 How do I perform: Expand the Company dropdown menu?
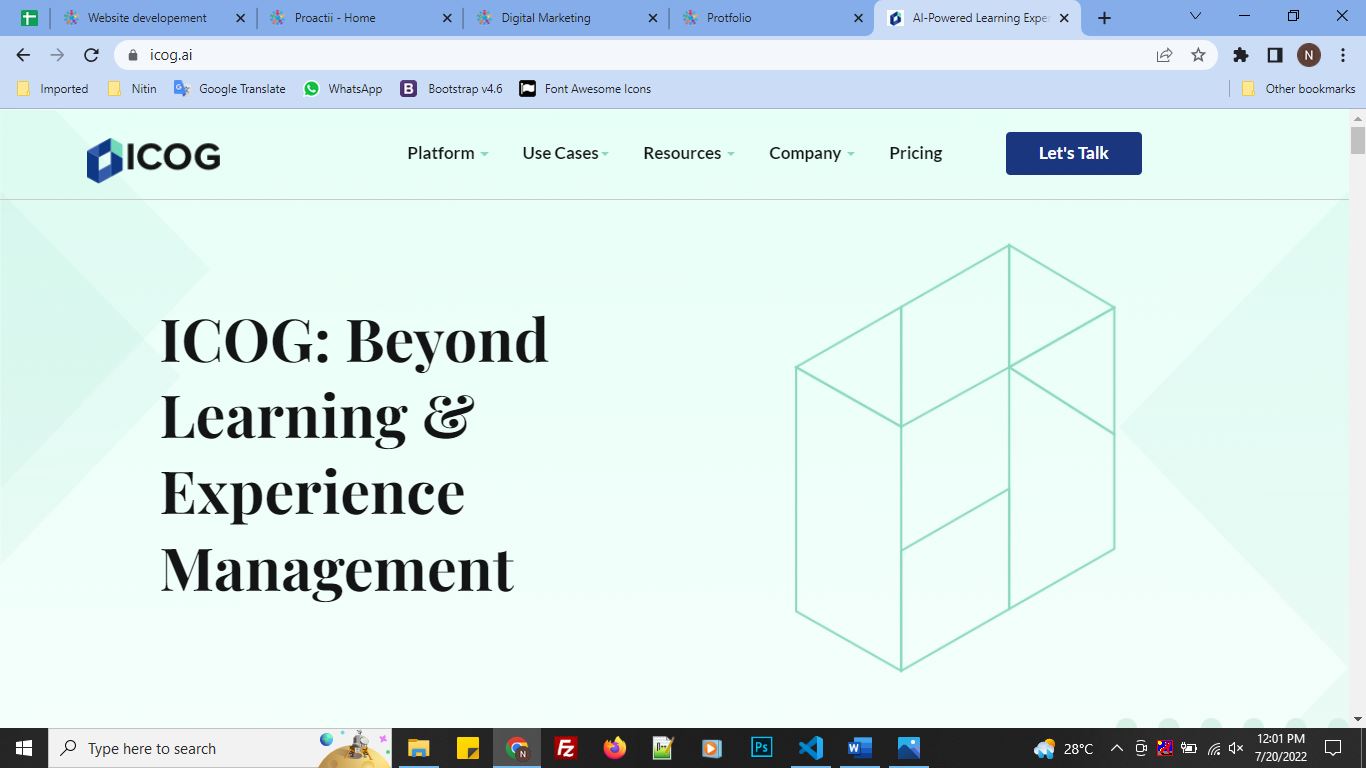tap(812, 153)
